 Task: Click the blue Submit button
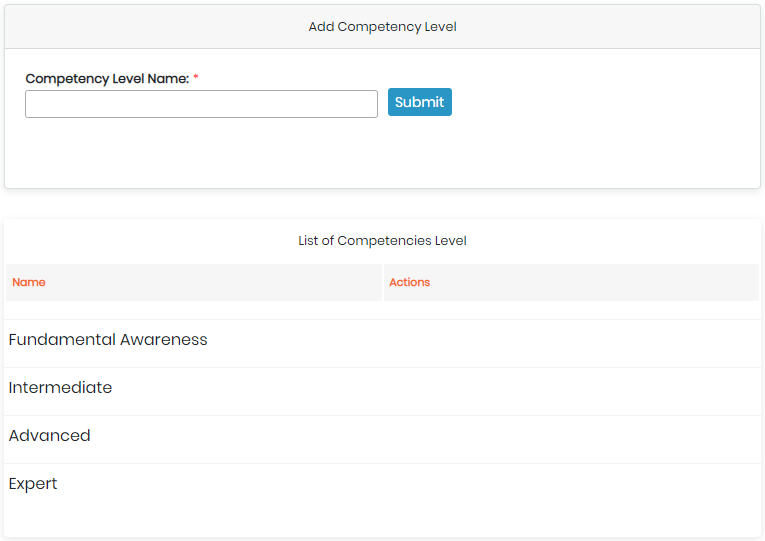(420, 102)
